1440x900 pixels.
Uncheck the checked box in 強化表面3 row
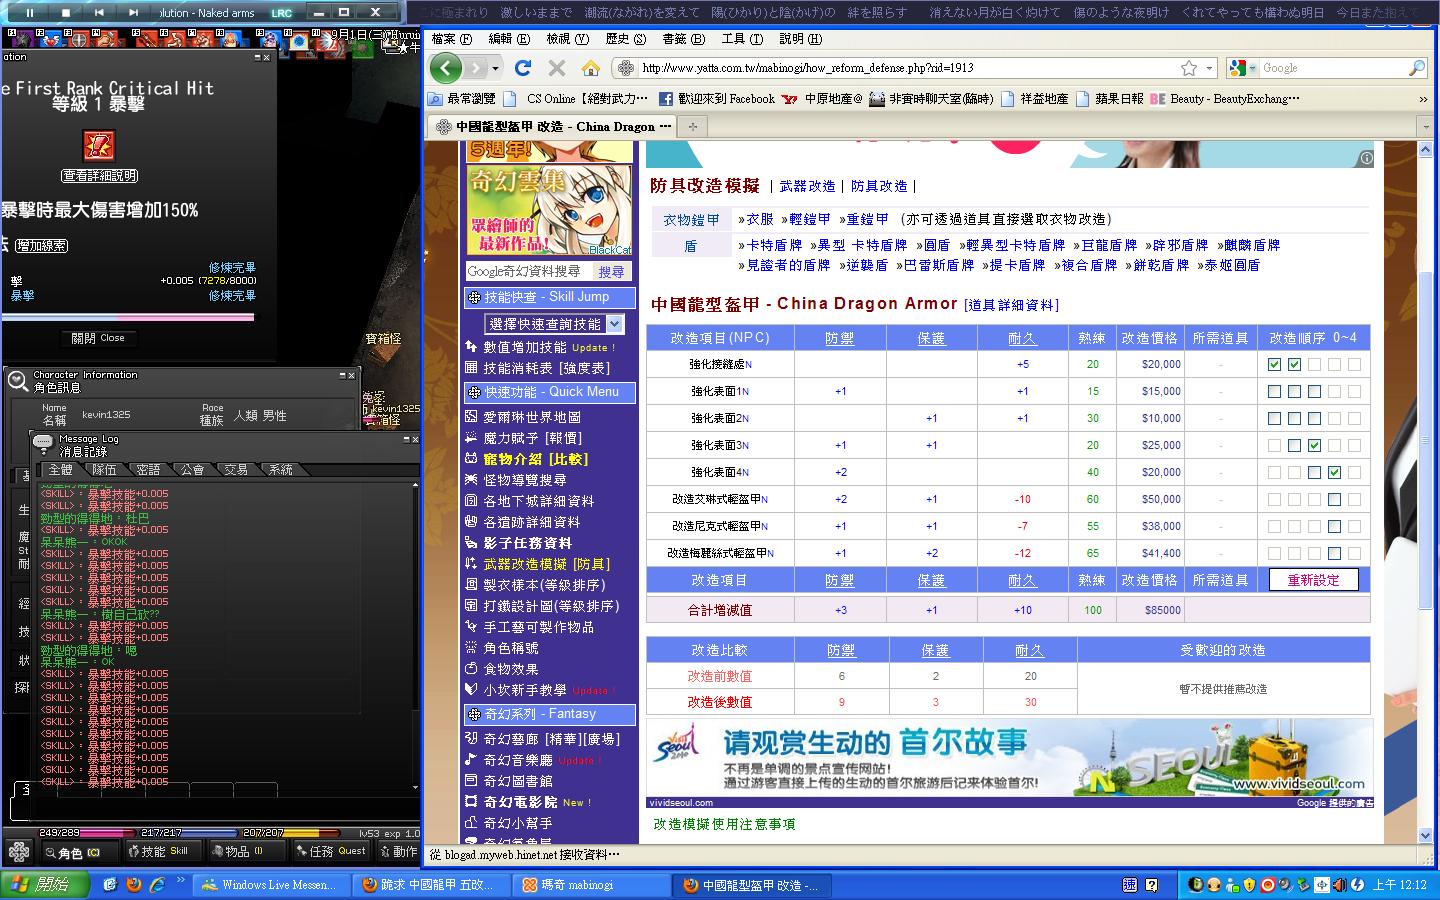click(x=1314, y=445)
